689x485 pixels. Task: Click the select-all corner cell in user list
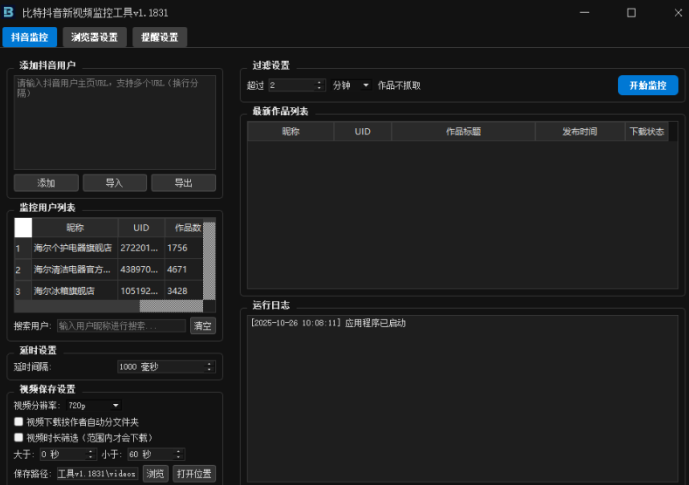(x=23, y=228)
